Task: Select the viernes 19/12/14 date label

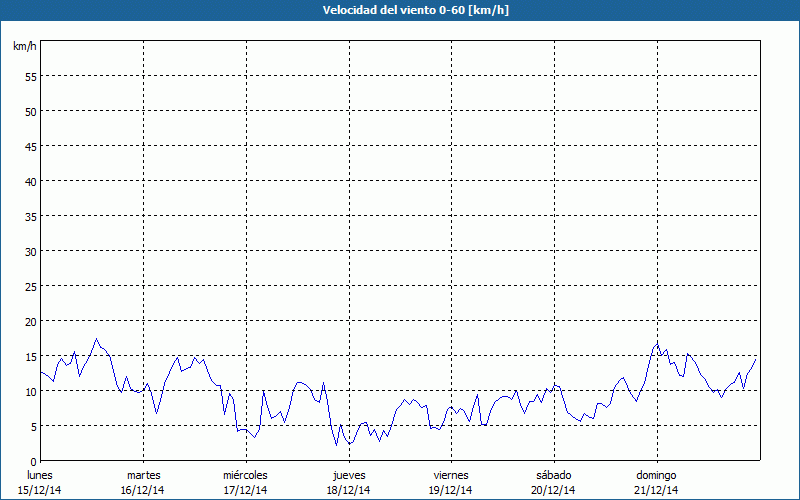Action: pyautogui.click(x=451, y=482)
